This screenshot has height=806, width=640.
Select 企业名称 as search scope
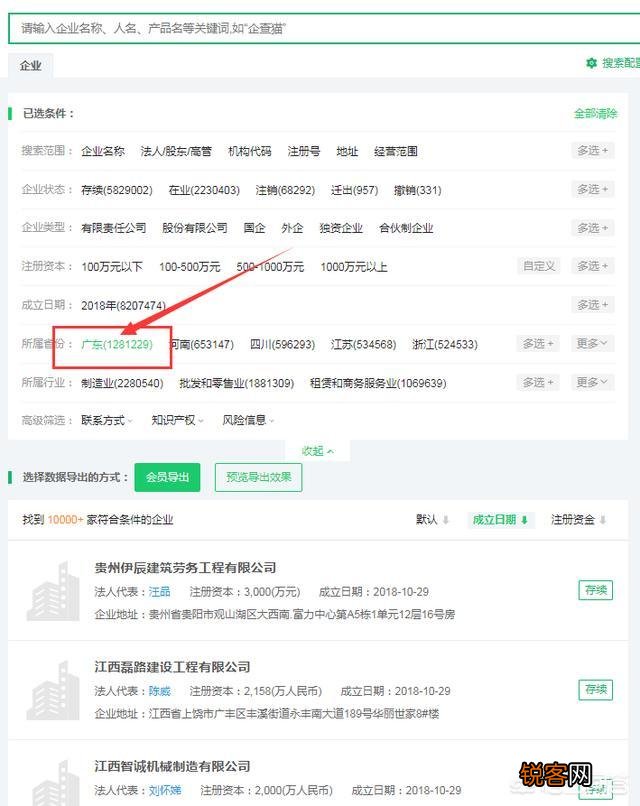coord(103,151)
